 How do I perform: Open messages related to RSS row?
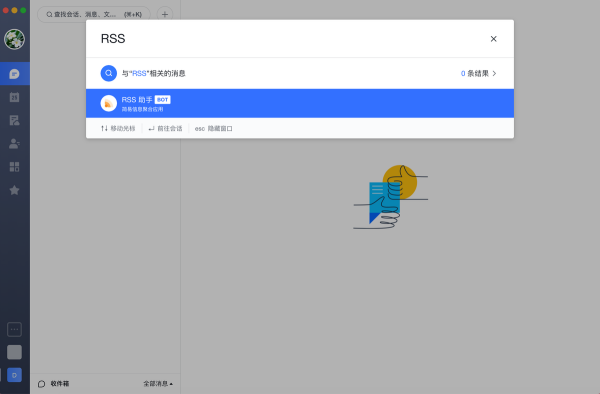click(300, 73)
